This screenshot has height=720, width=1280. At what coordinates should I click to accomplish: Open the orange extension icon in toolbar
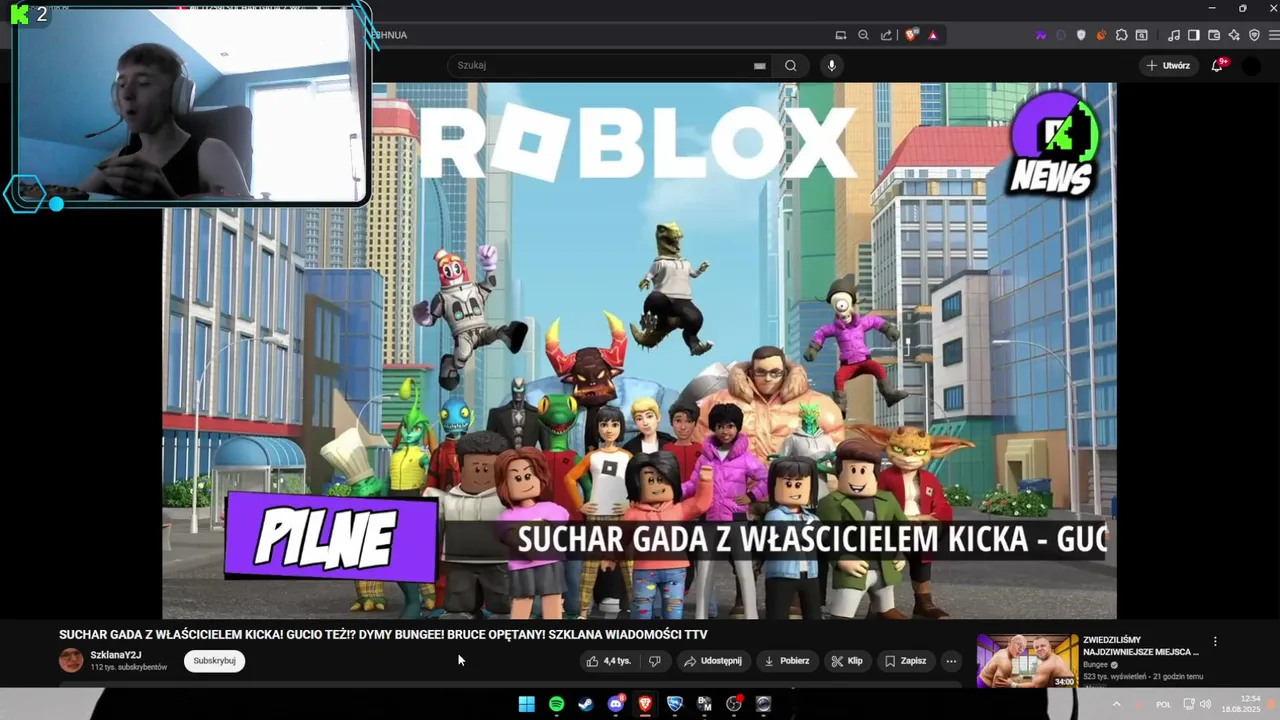1101,35
